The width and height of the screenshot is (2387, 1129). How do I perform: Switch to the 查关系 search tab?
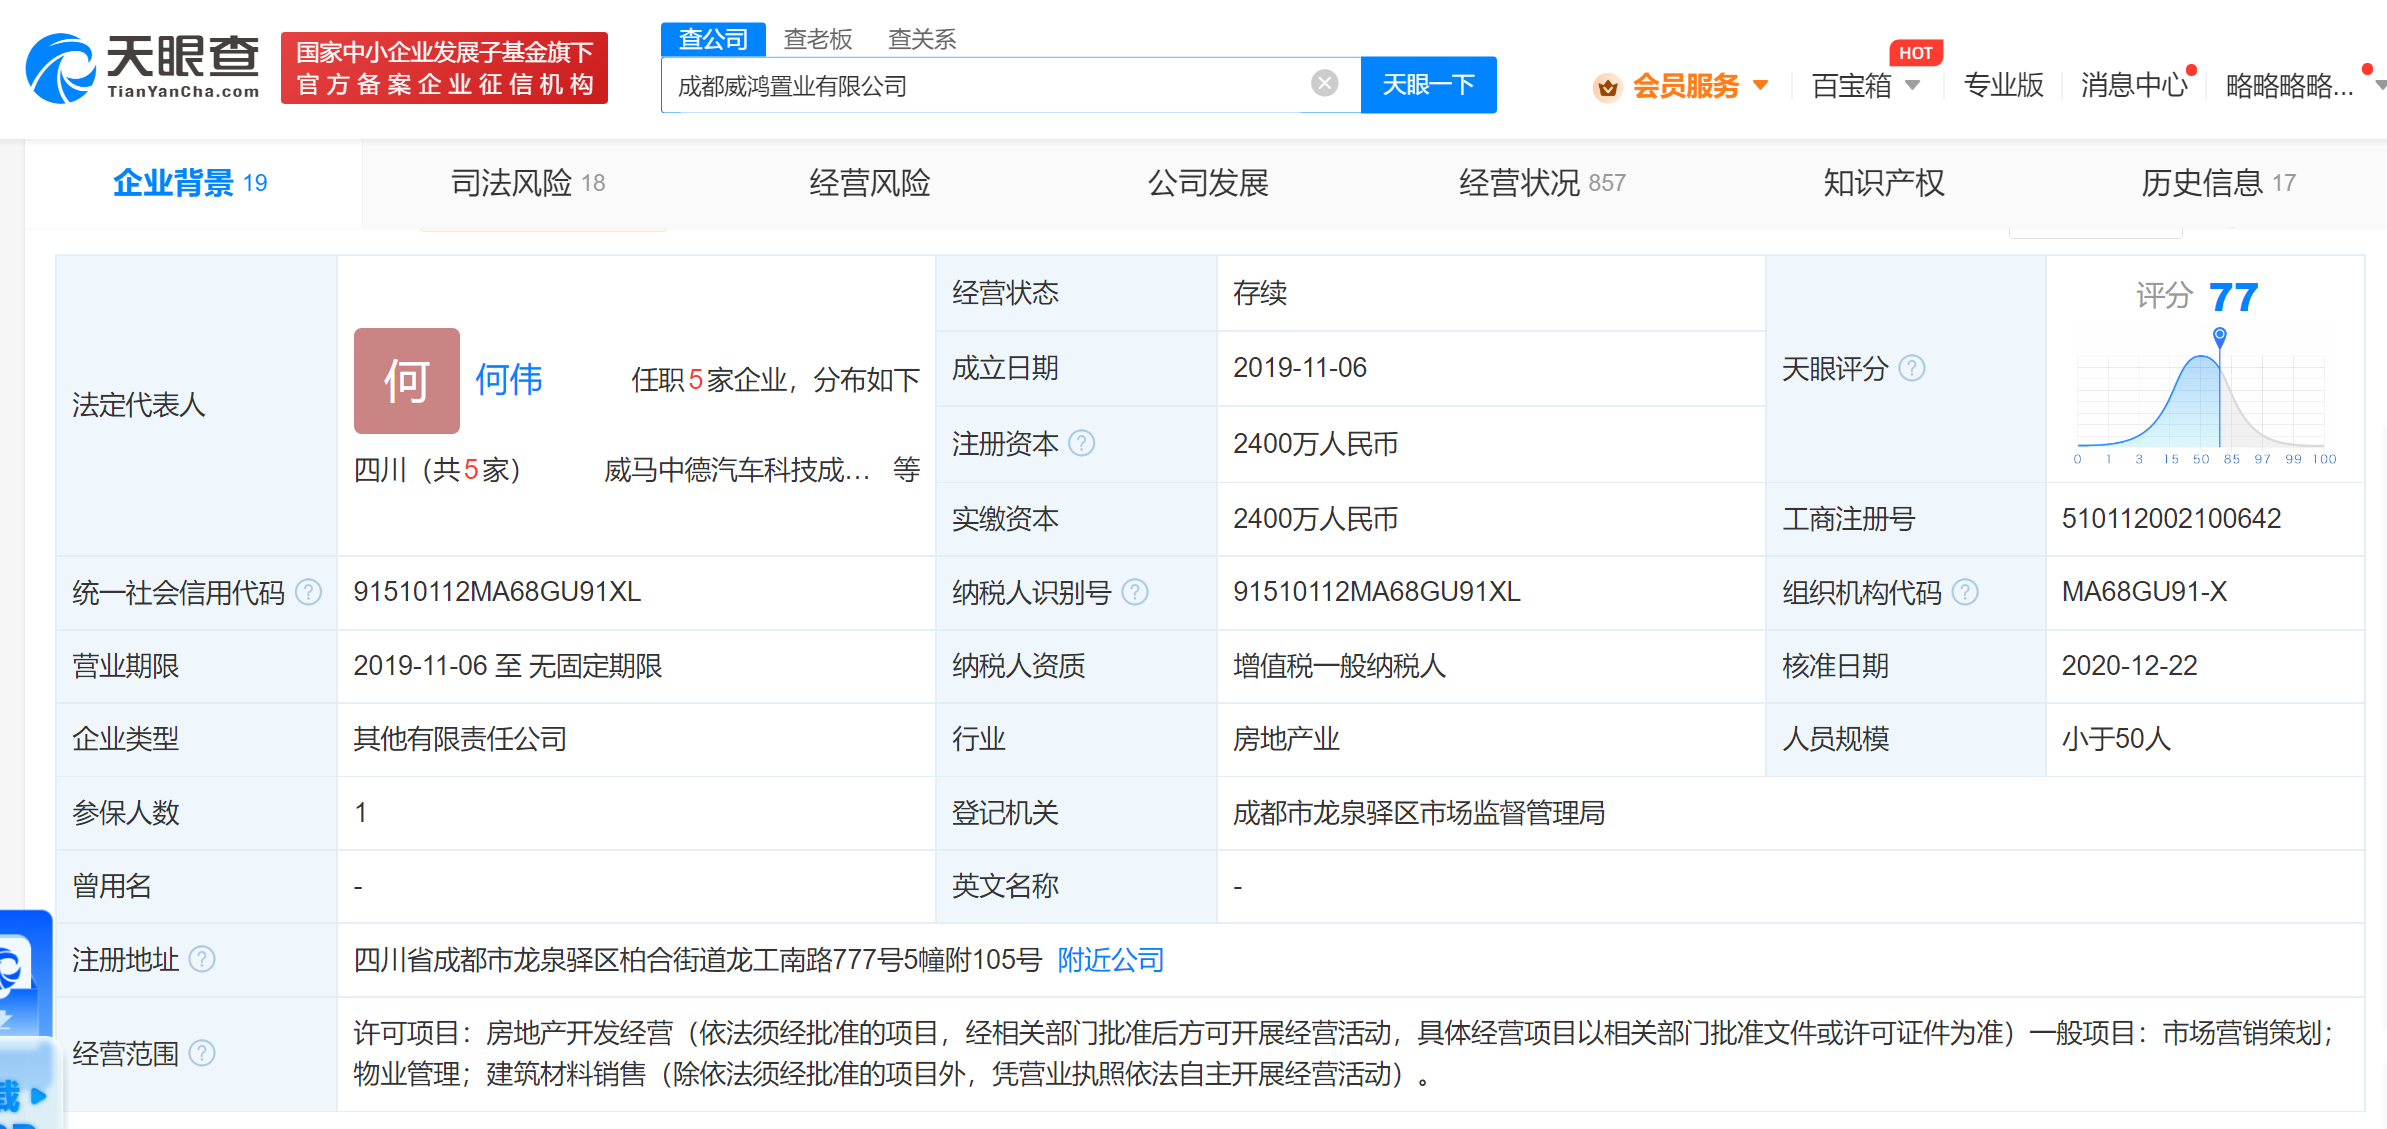coord(922,39)
